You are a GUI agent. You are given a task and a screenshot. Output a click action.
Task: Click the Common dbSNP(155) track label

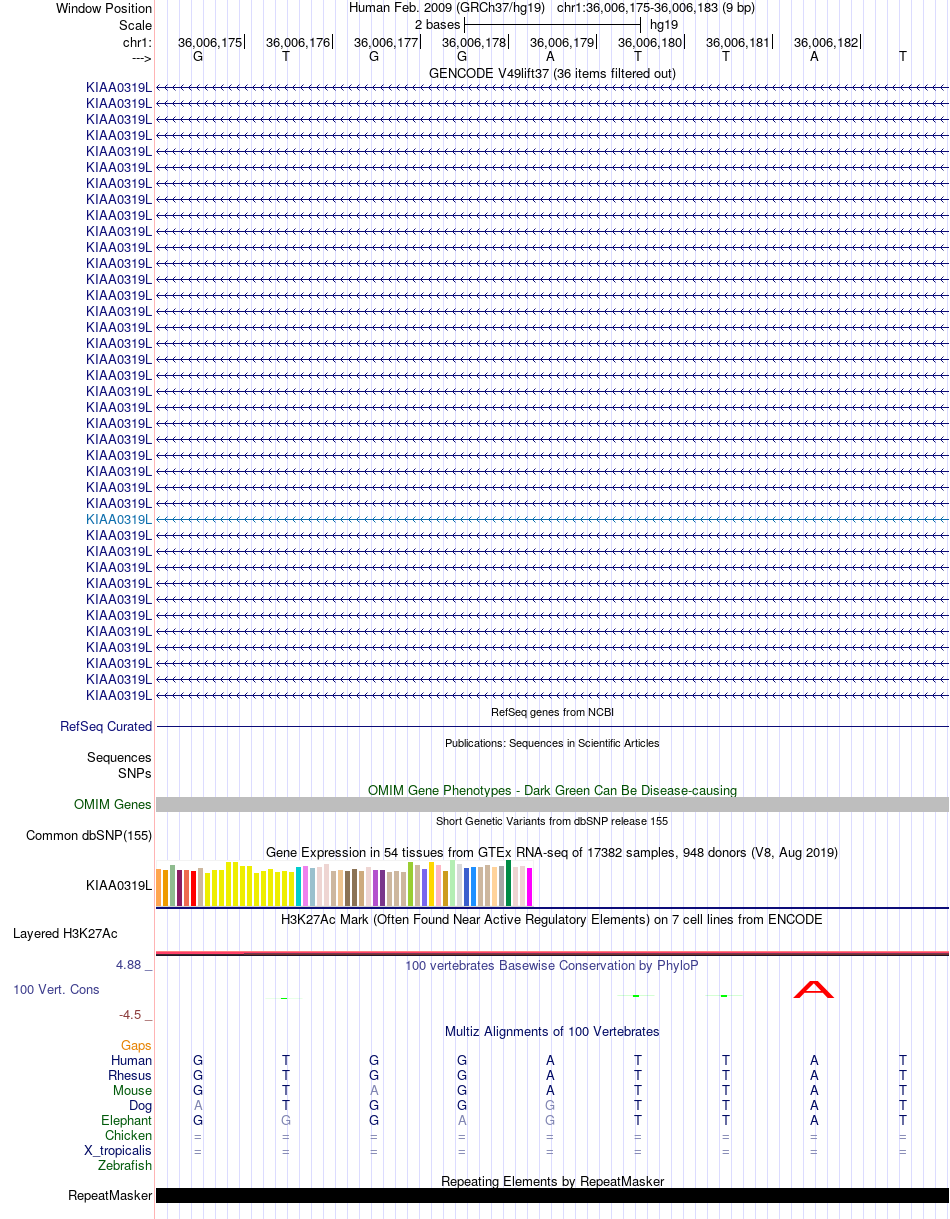tap(89, 836)
